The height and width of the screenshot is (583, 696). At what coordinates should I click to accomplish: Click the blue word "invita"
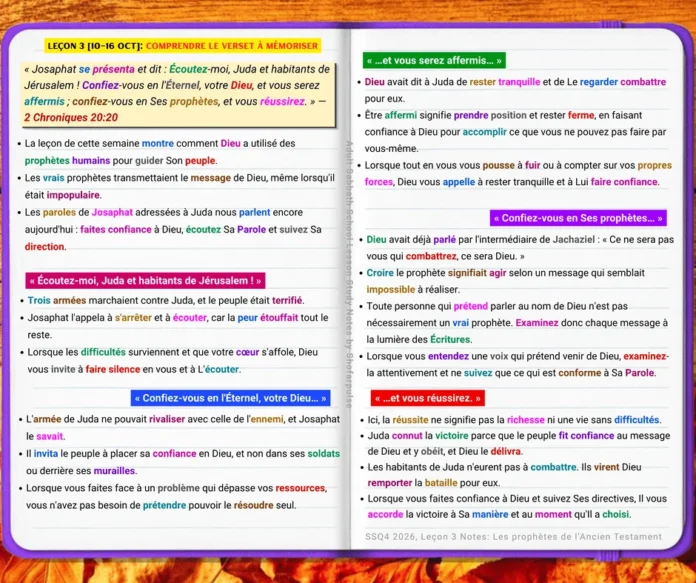[46, 453]
